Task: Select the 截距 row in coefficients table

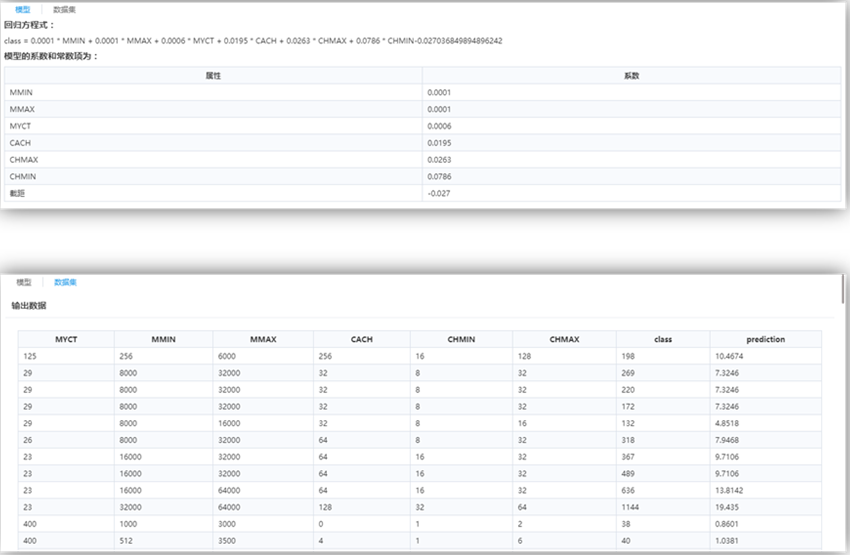Action: (x=213, y=193)
